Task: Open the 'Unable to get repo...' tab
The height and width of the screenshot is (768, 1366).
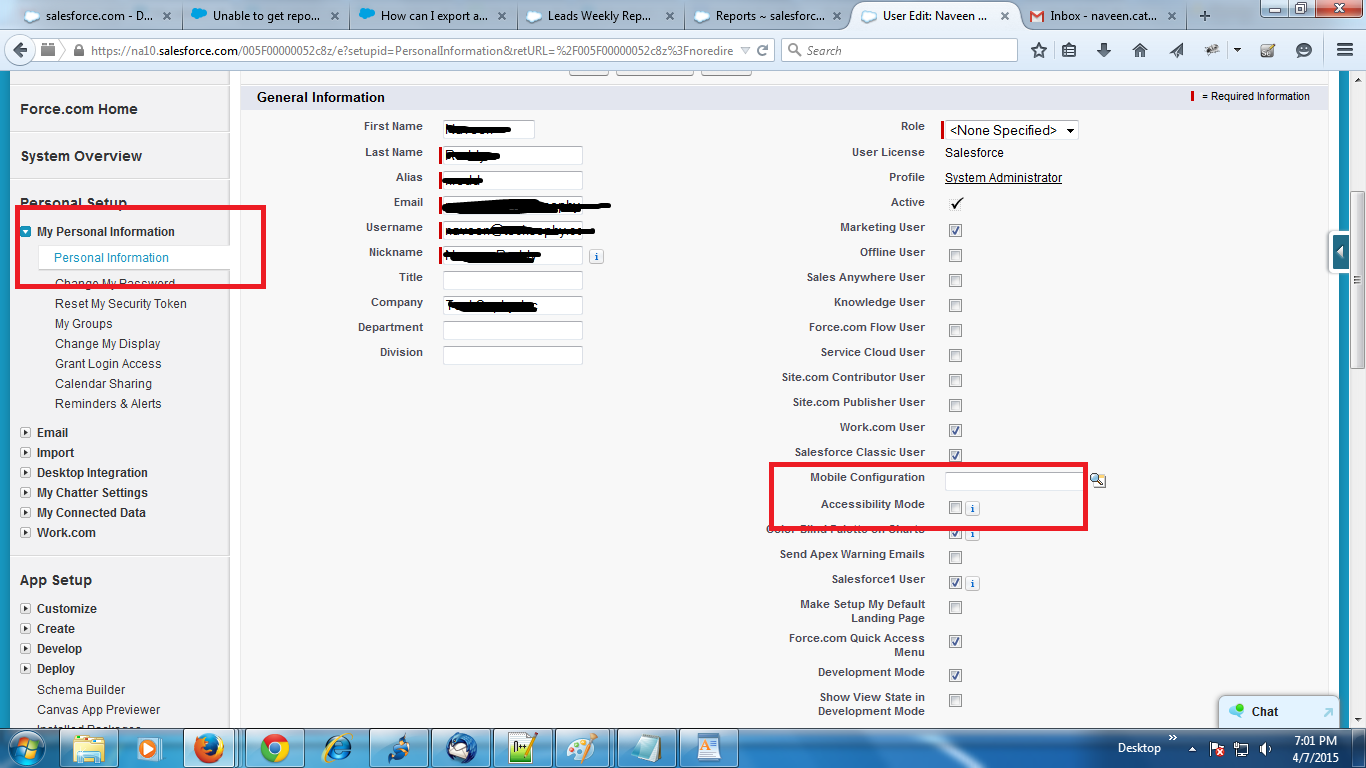Action: (x=265, y=15)
